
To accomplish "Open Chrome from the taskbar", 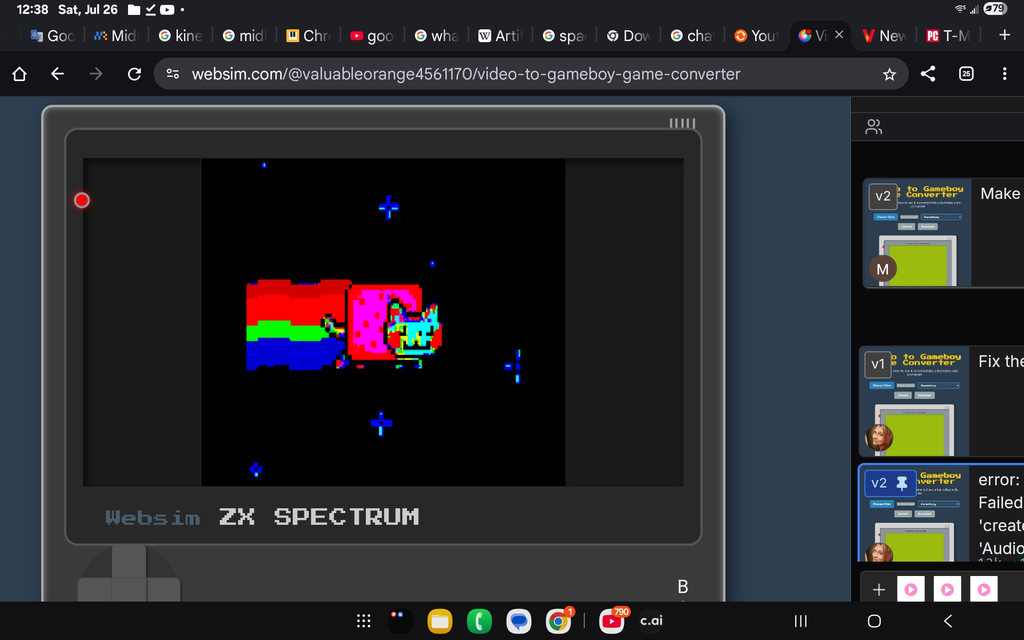I will 558,621.
